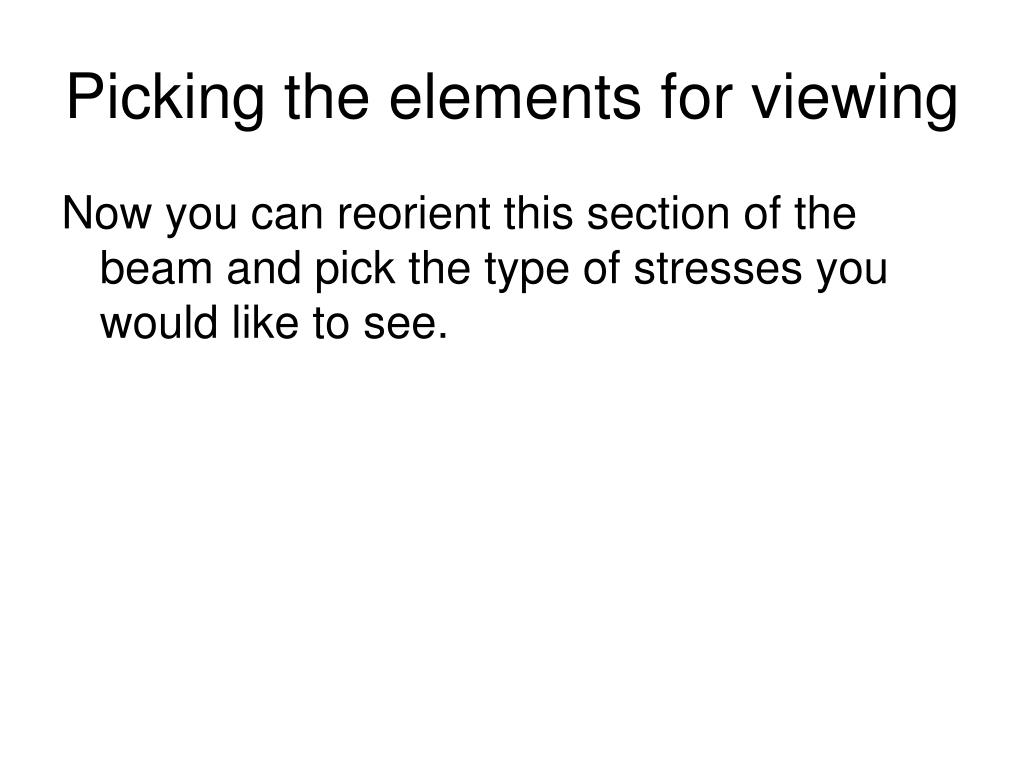Click the word 'viewing' in the heading
This screenshot has height=768, width=1024.
click(x=855, y=99)
